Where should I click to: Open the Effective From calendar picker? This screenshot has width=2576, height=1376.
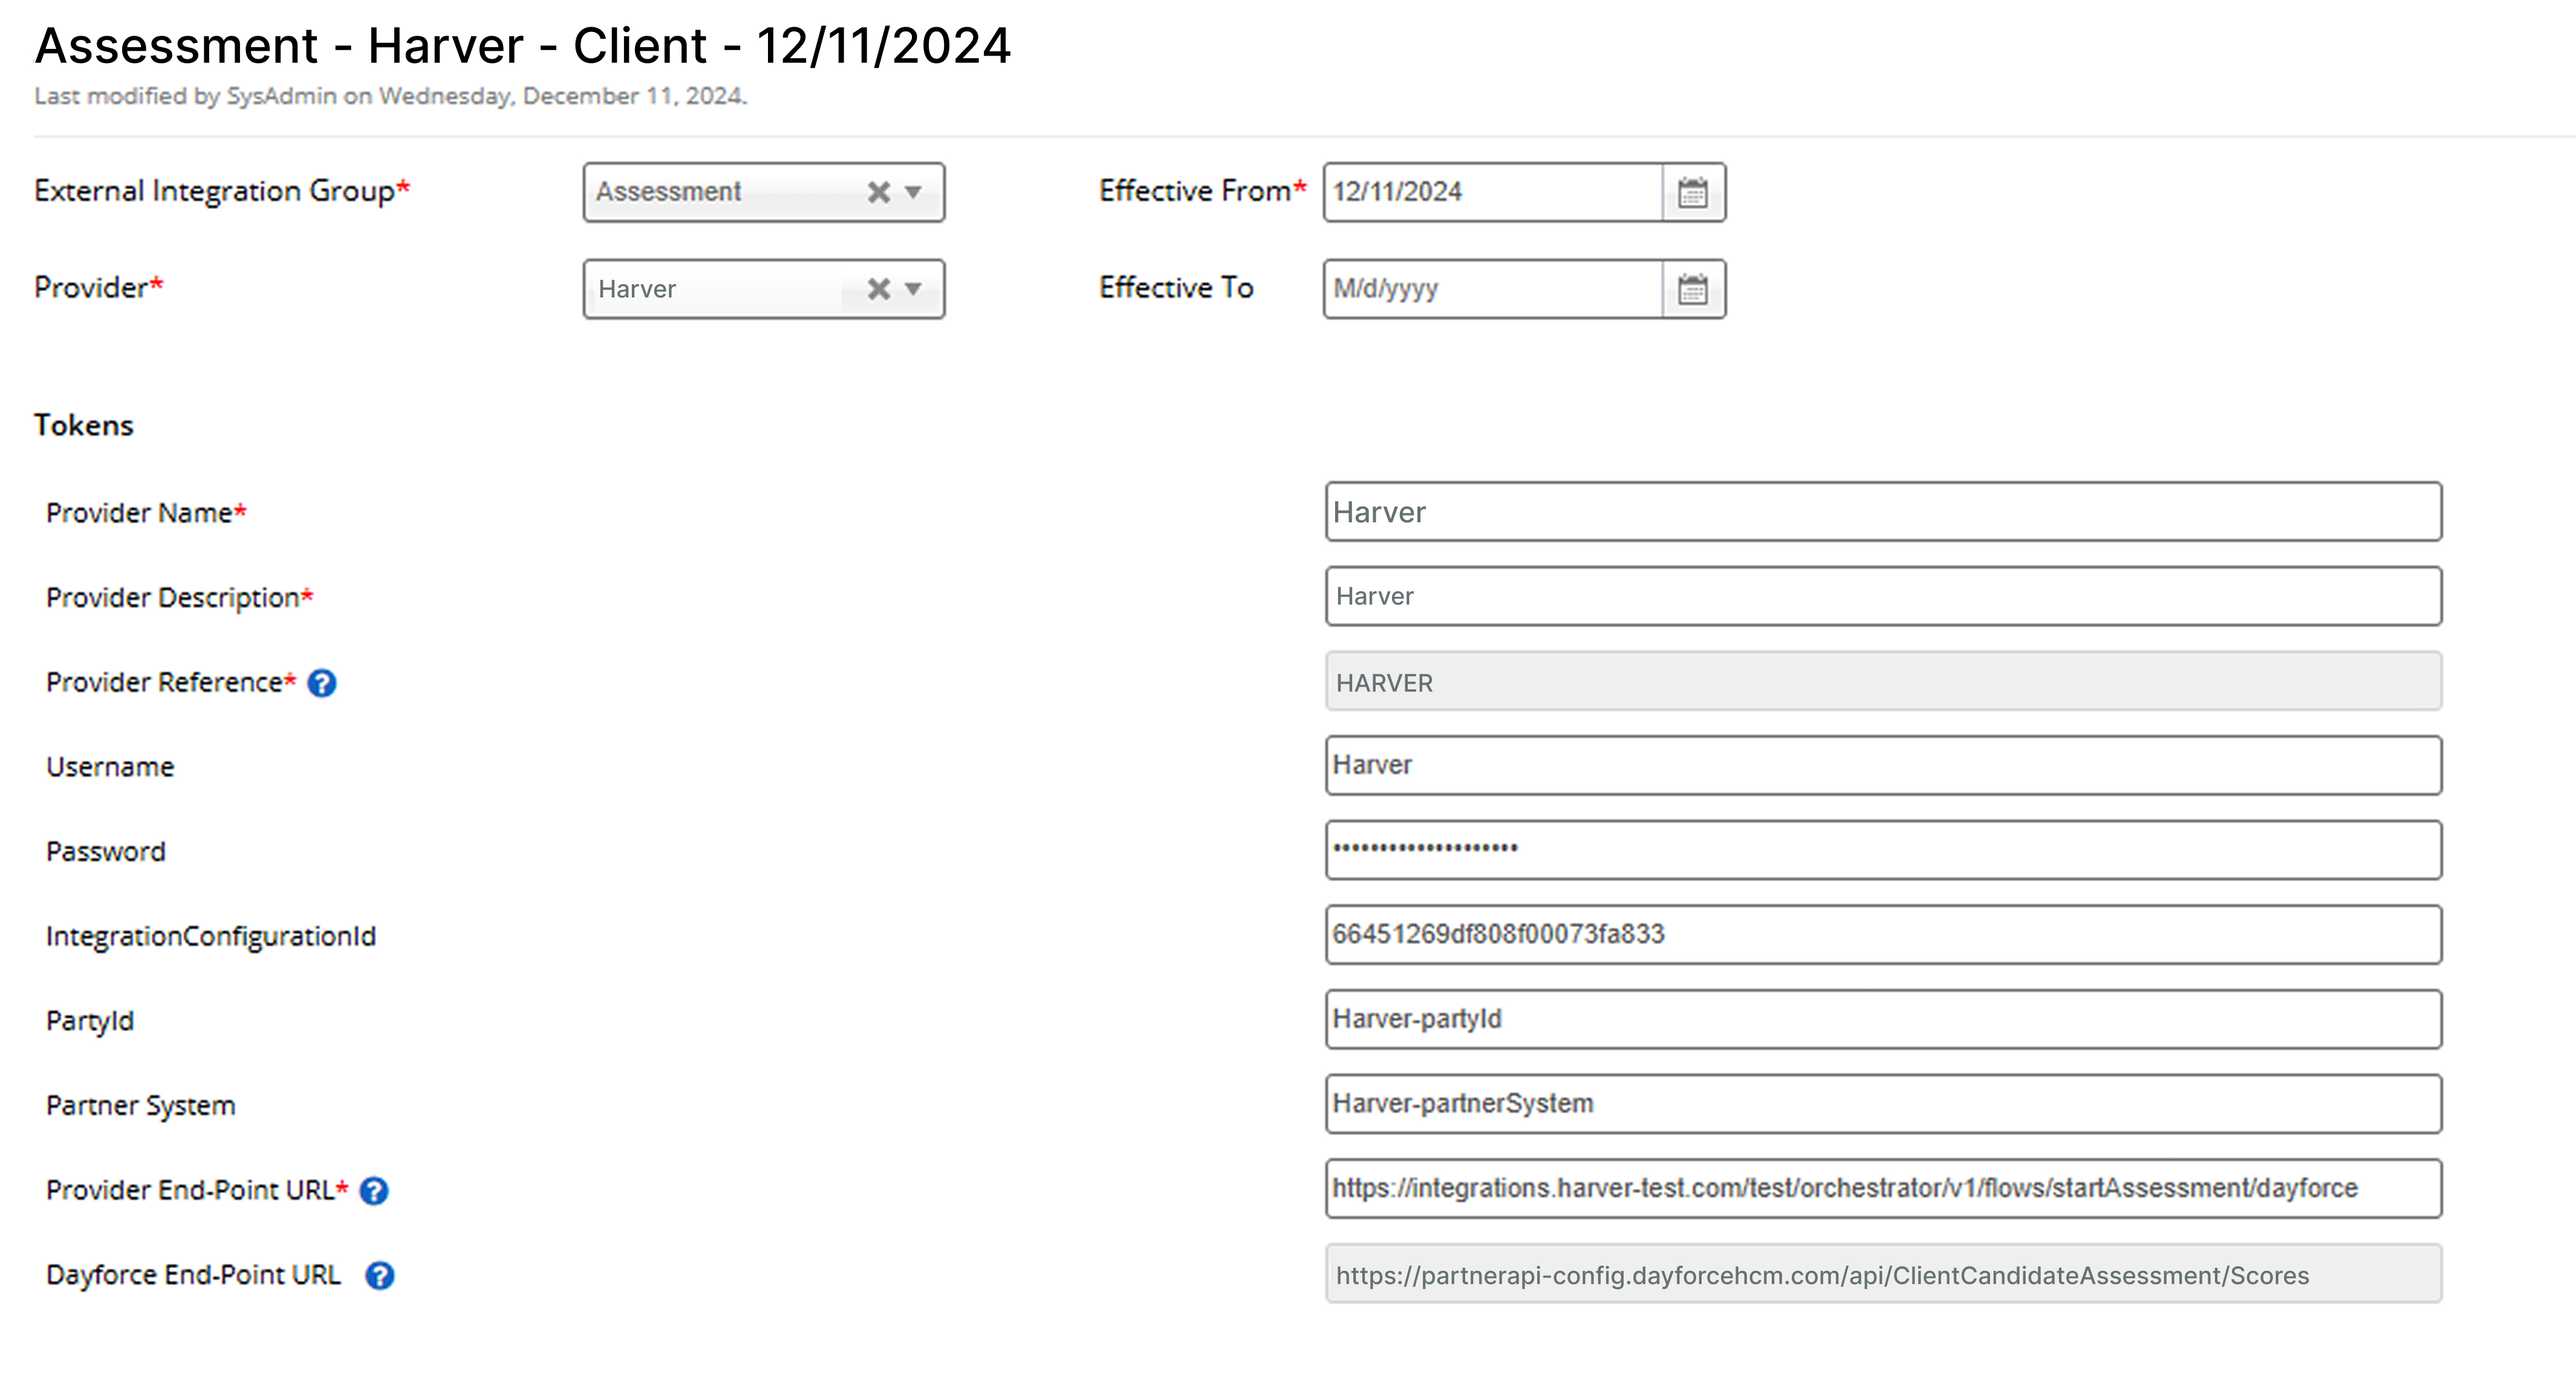click(1692, 192)
